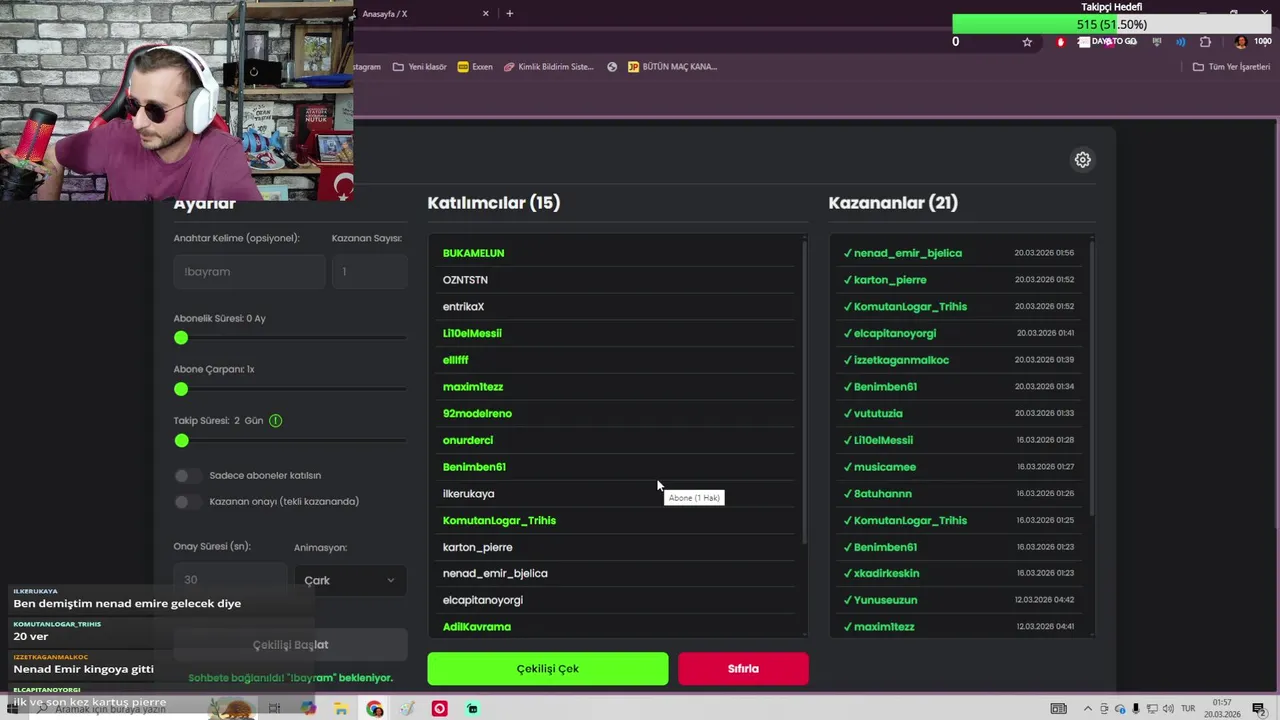Close the Anasayfa / X tab

click(486, 13)
